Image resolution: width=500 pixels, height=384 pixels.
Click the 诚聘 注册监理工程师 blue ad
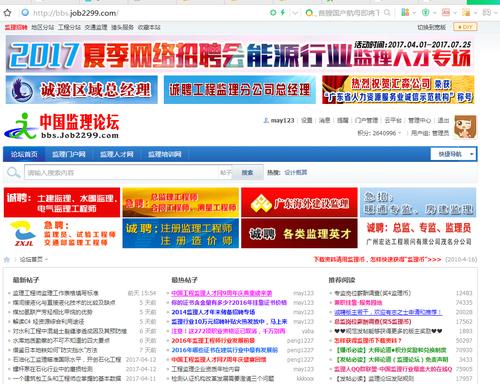181,233
